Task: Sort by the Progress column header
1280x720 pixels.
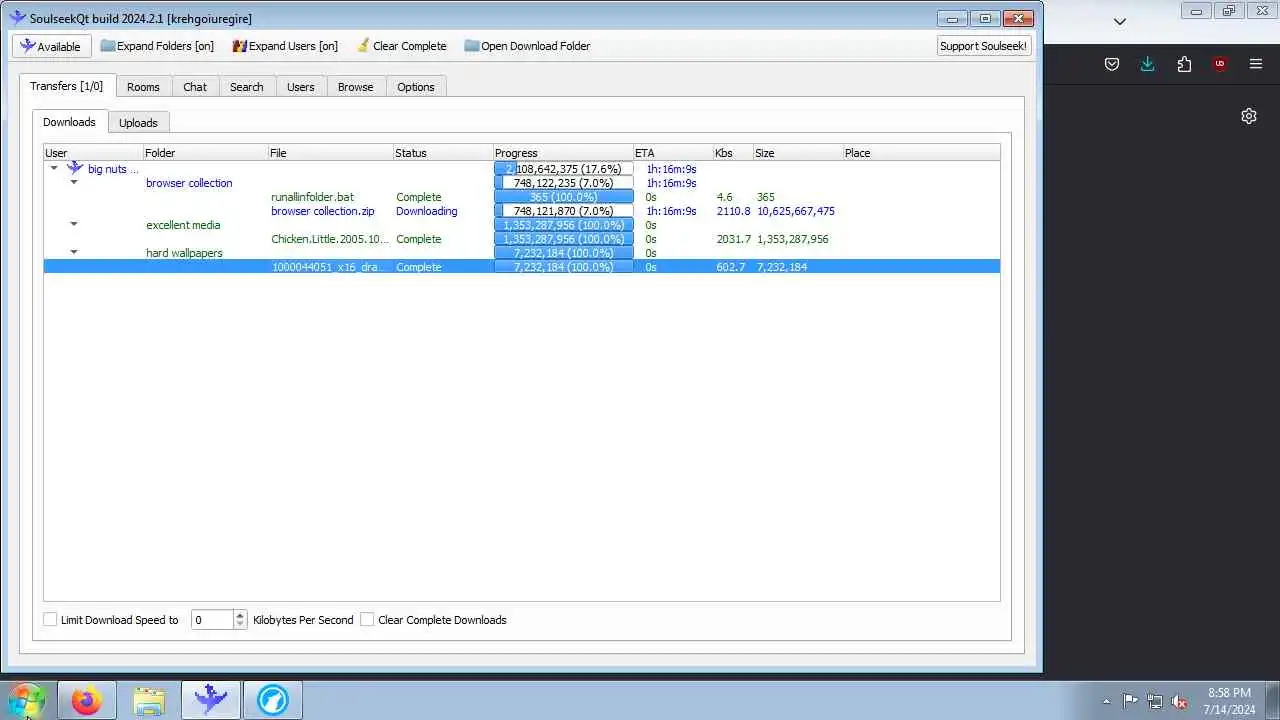Action: point(563,153)
